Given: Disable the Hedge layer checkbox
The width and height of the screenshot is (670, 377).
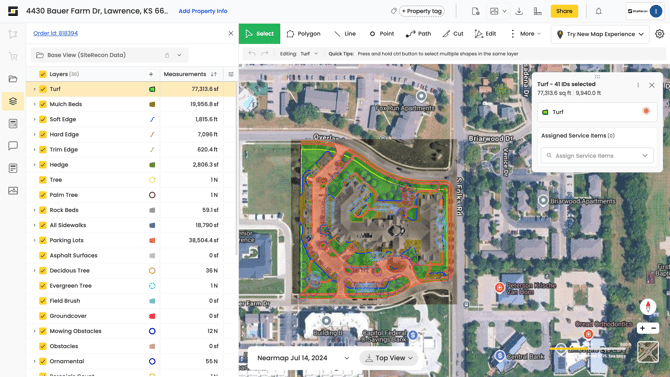Looking at the screenshot, I should pos(43,165).
